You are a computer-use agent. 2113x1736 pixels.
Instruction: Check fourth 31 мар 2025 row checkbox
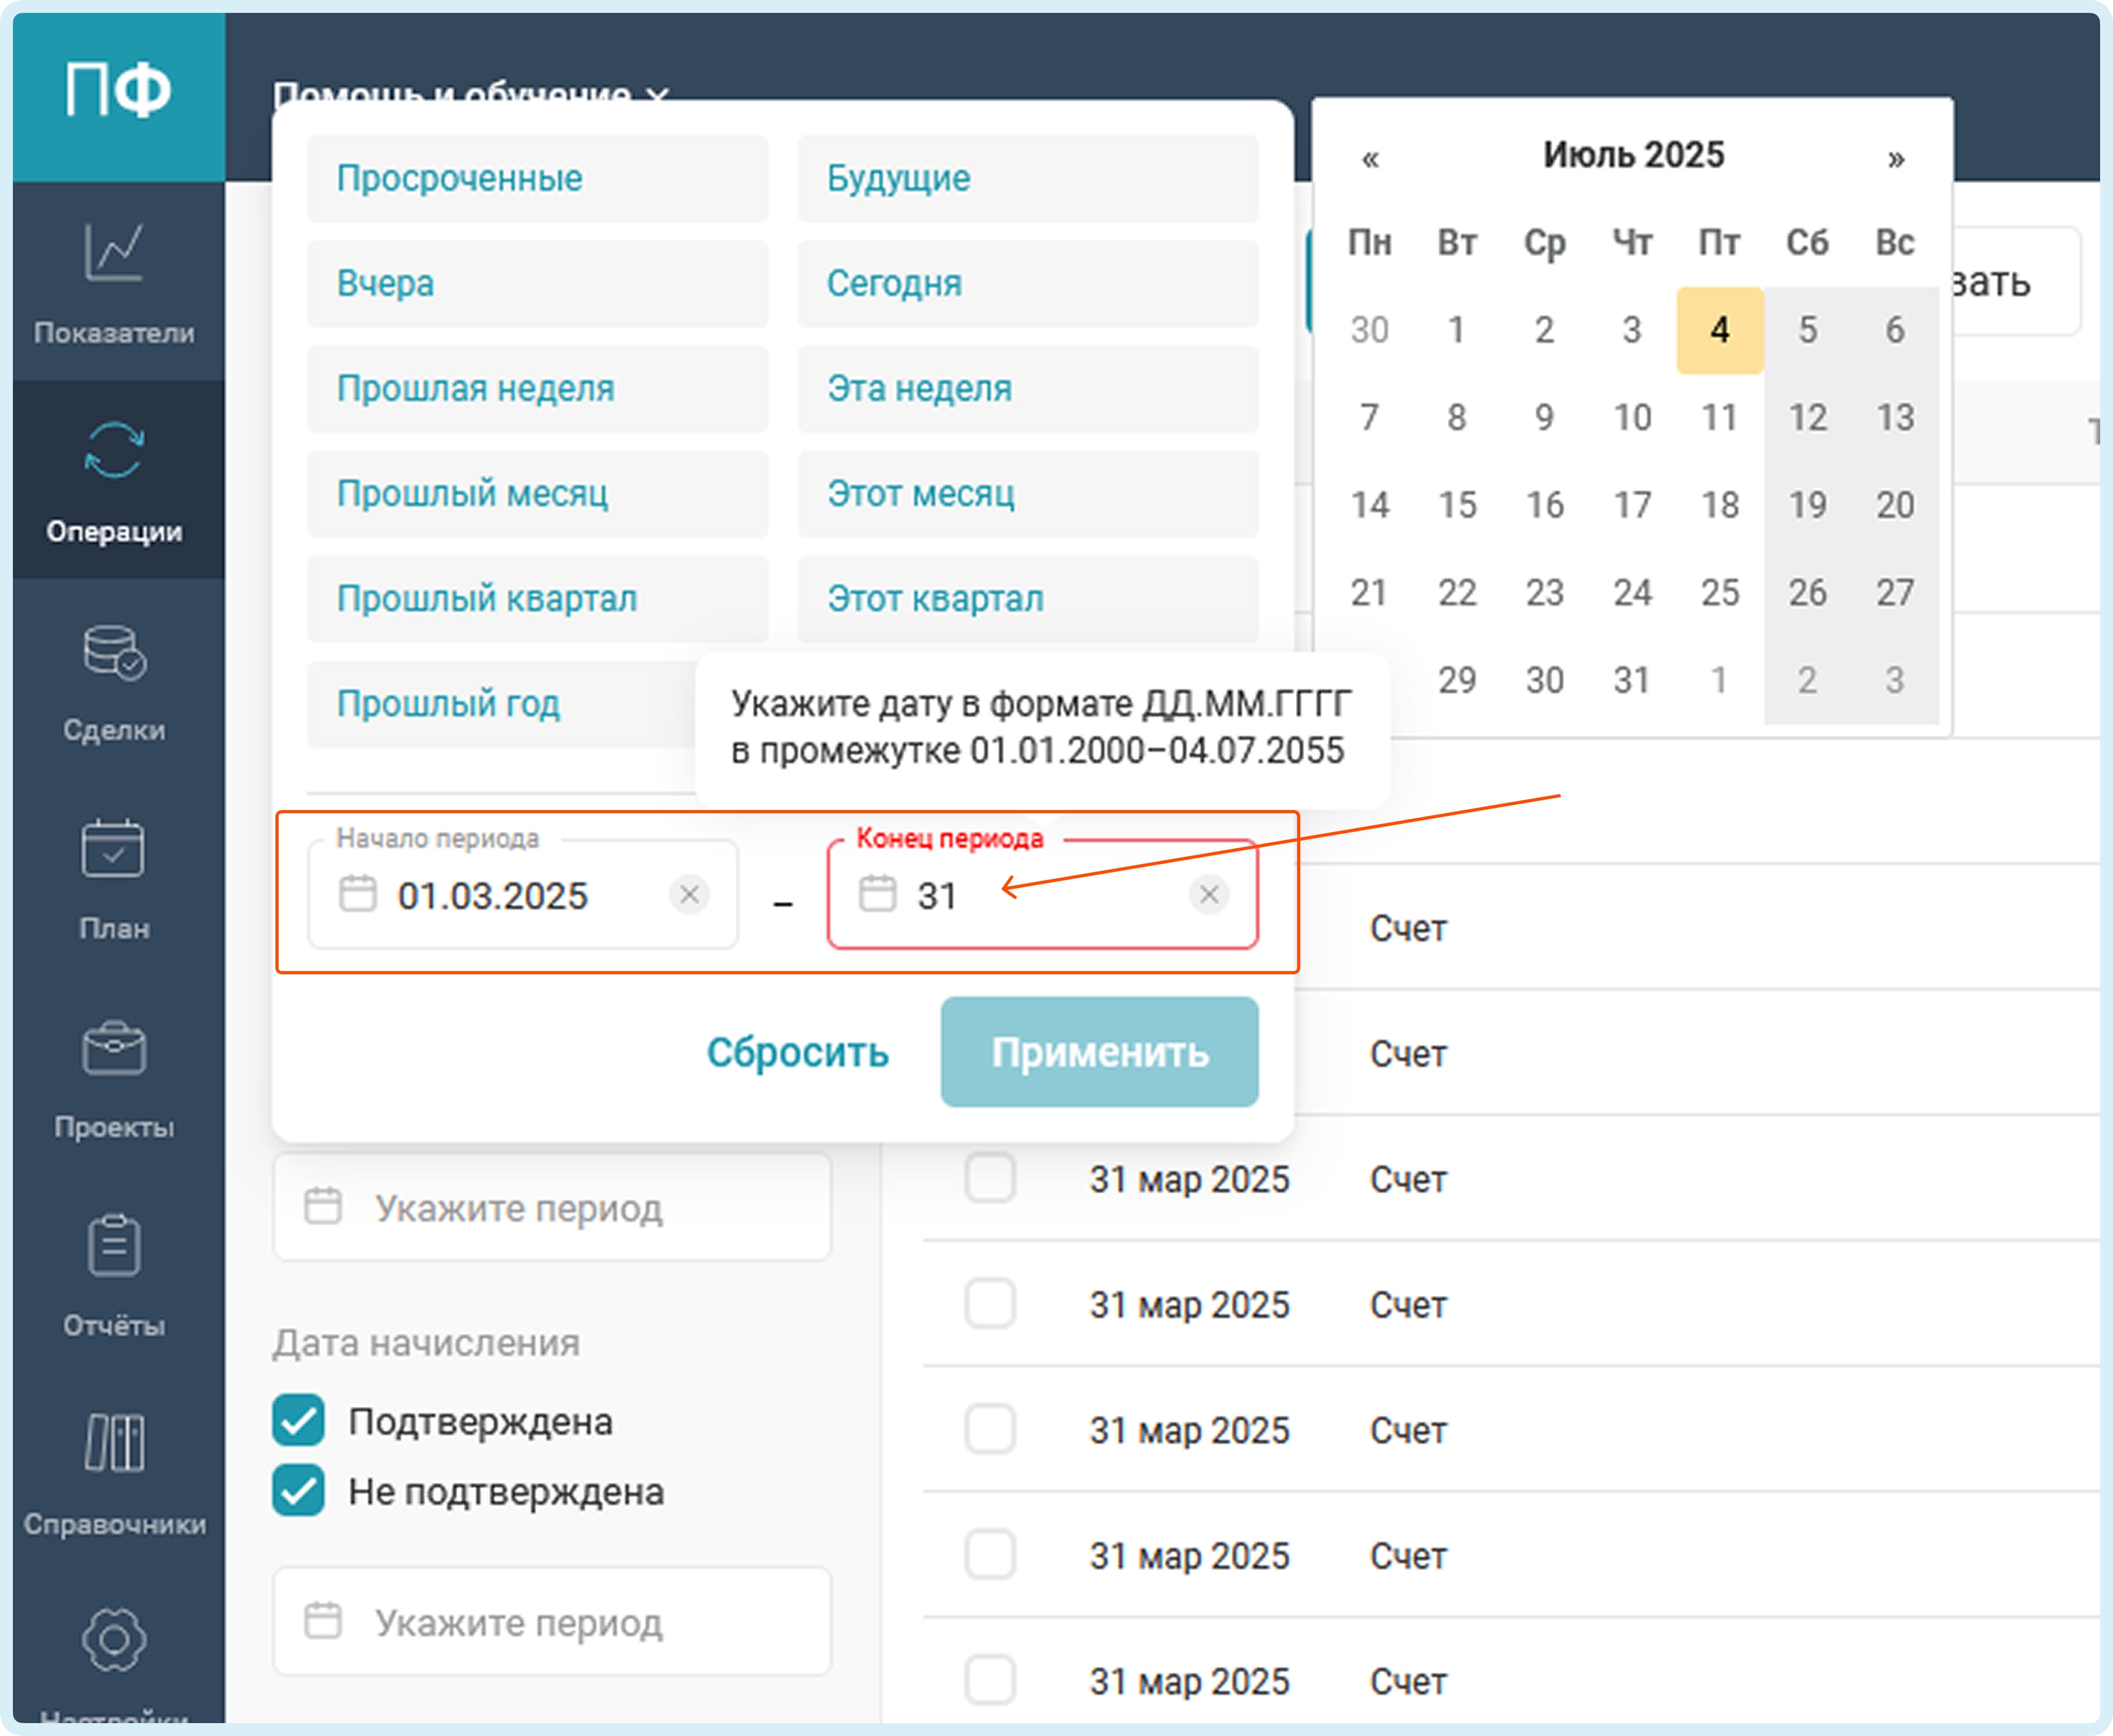point(990,1554)
